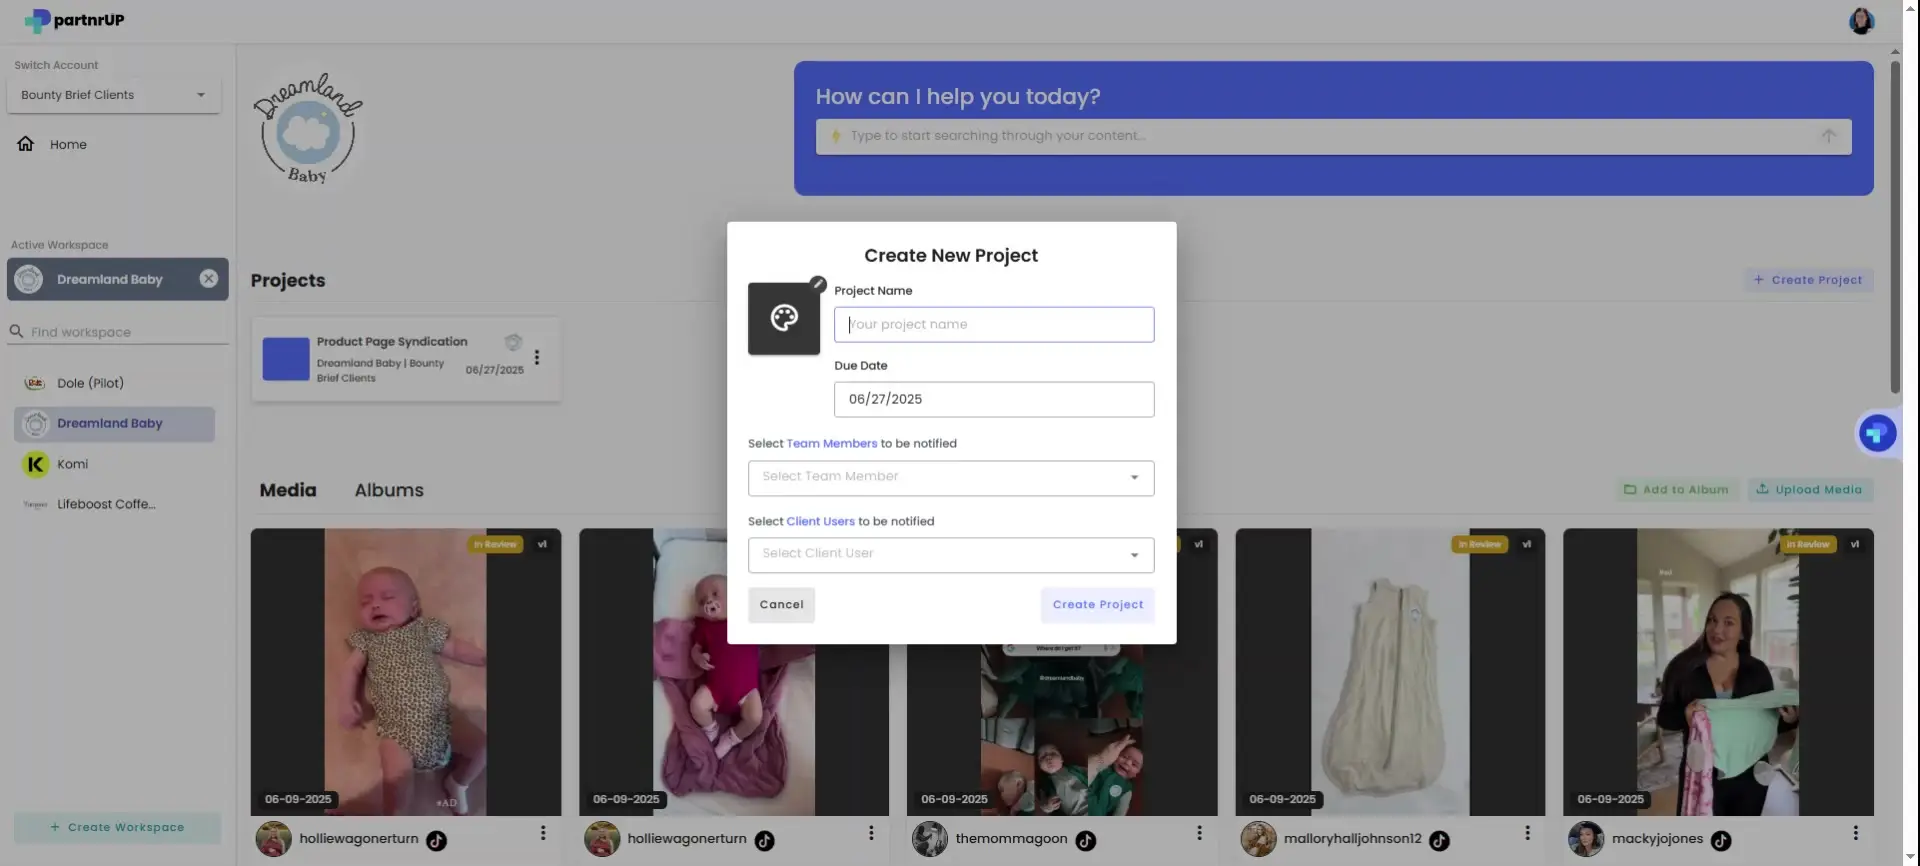This screenshot has height=866, width=1920.
Task: Click the Lifeboost Coffee workspace logo
Action: pyautogui.click(x=35, y=505)
